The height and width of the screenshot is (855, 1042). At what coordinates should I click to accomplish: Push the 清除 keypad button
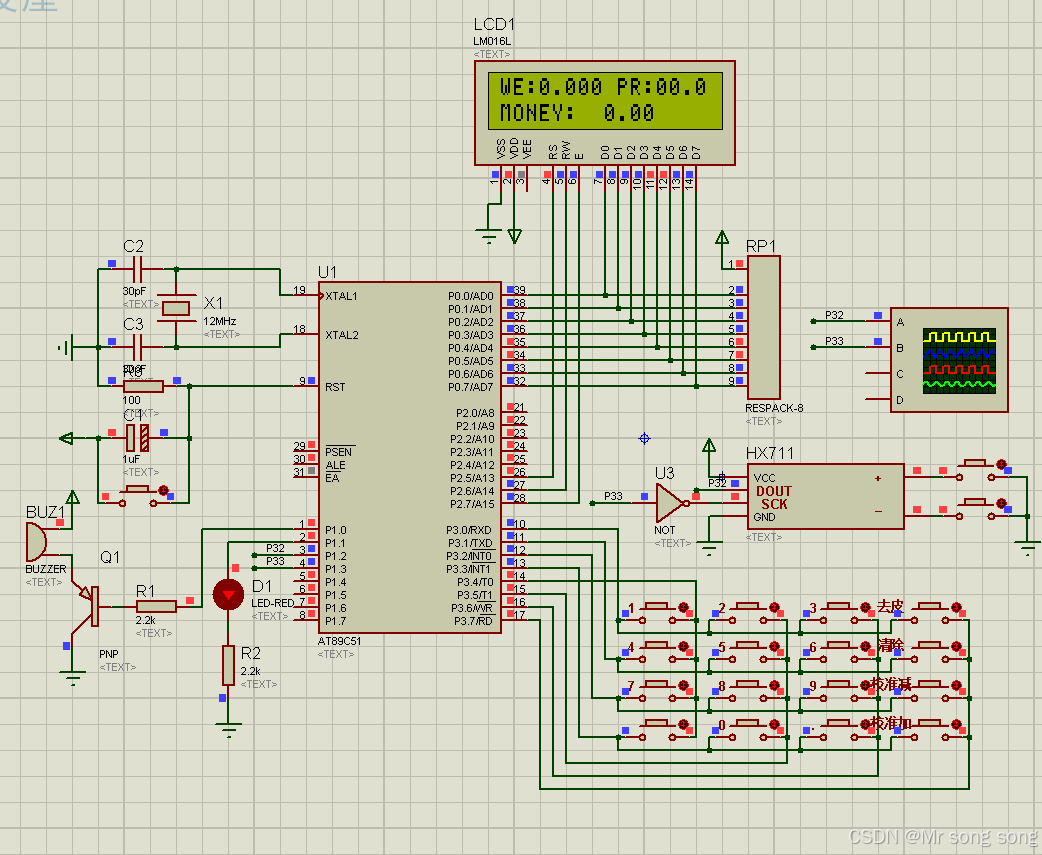930,652
